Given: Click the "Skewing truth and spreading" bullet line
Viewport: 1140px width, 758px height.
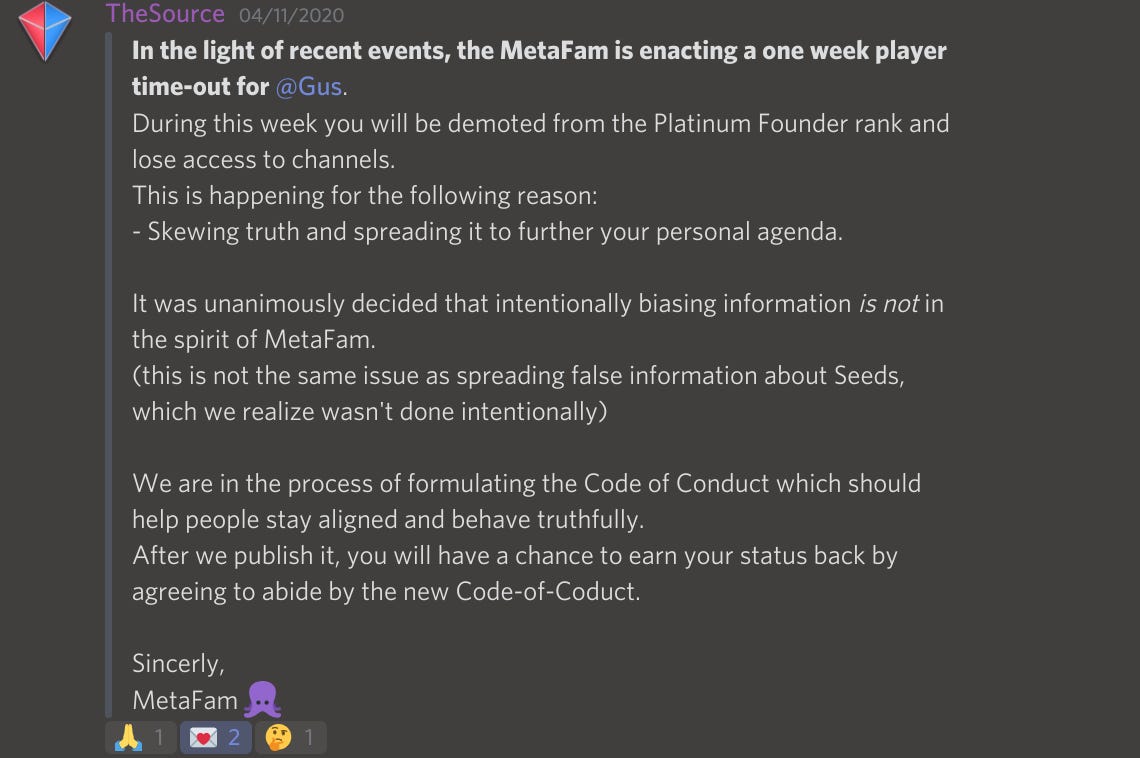Looking at the screenshot, I should [x=487, y=231].
